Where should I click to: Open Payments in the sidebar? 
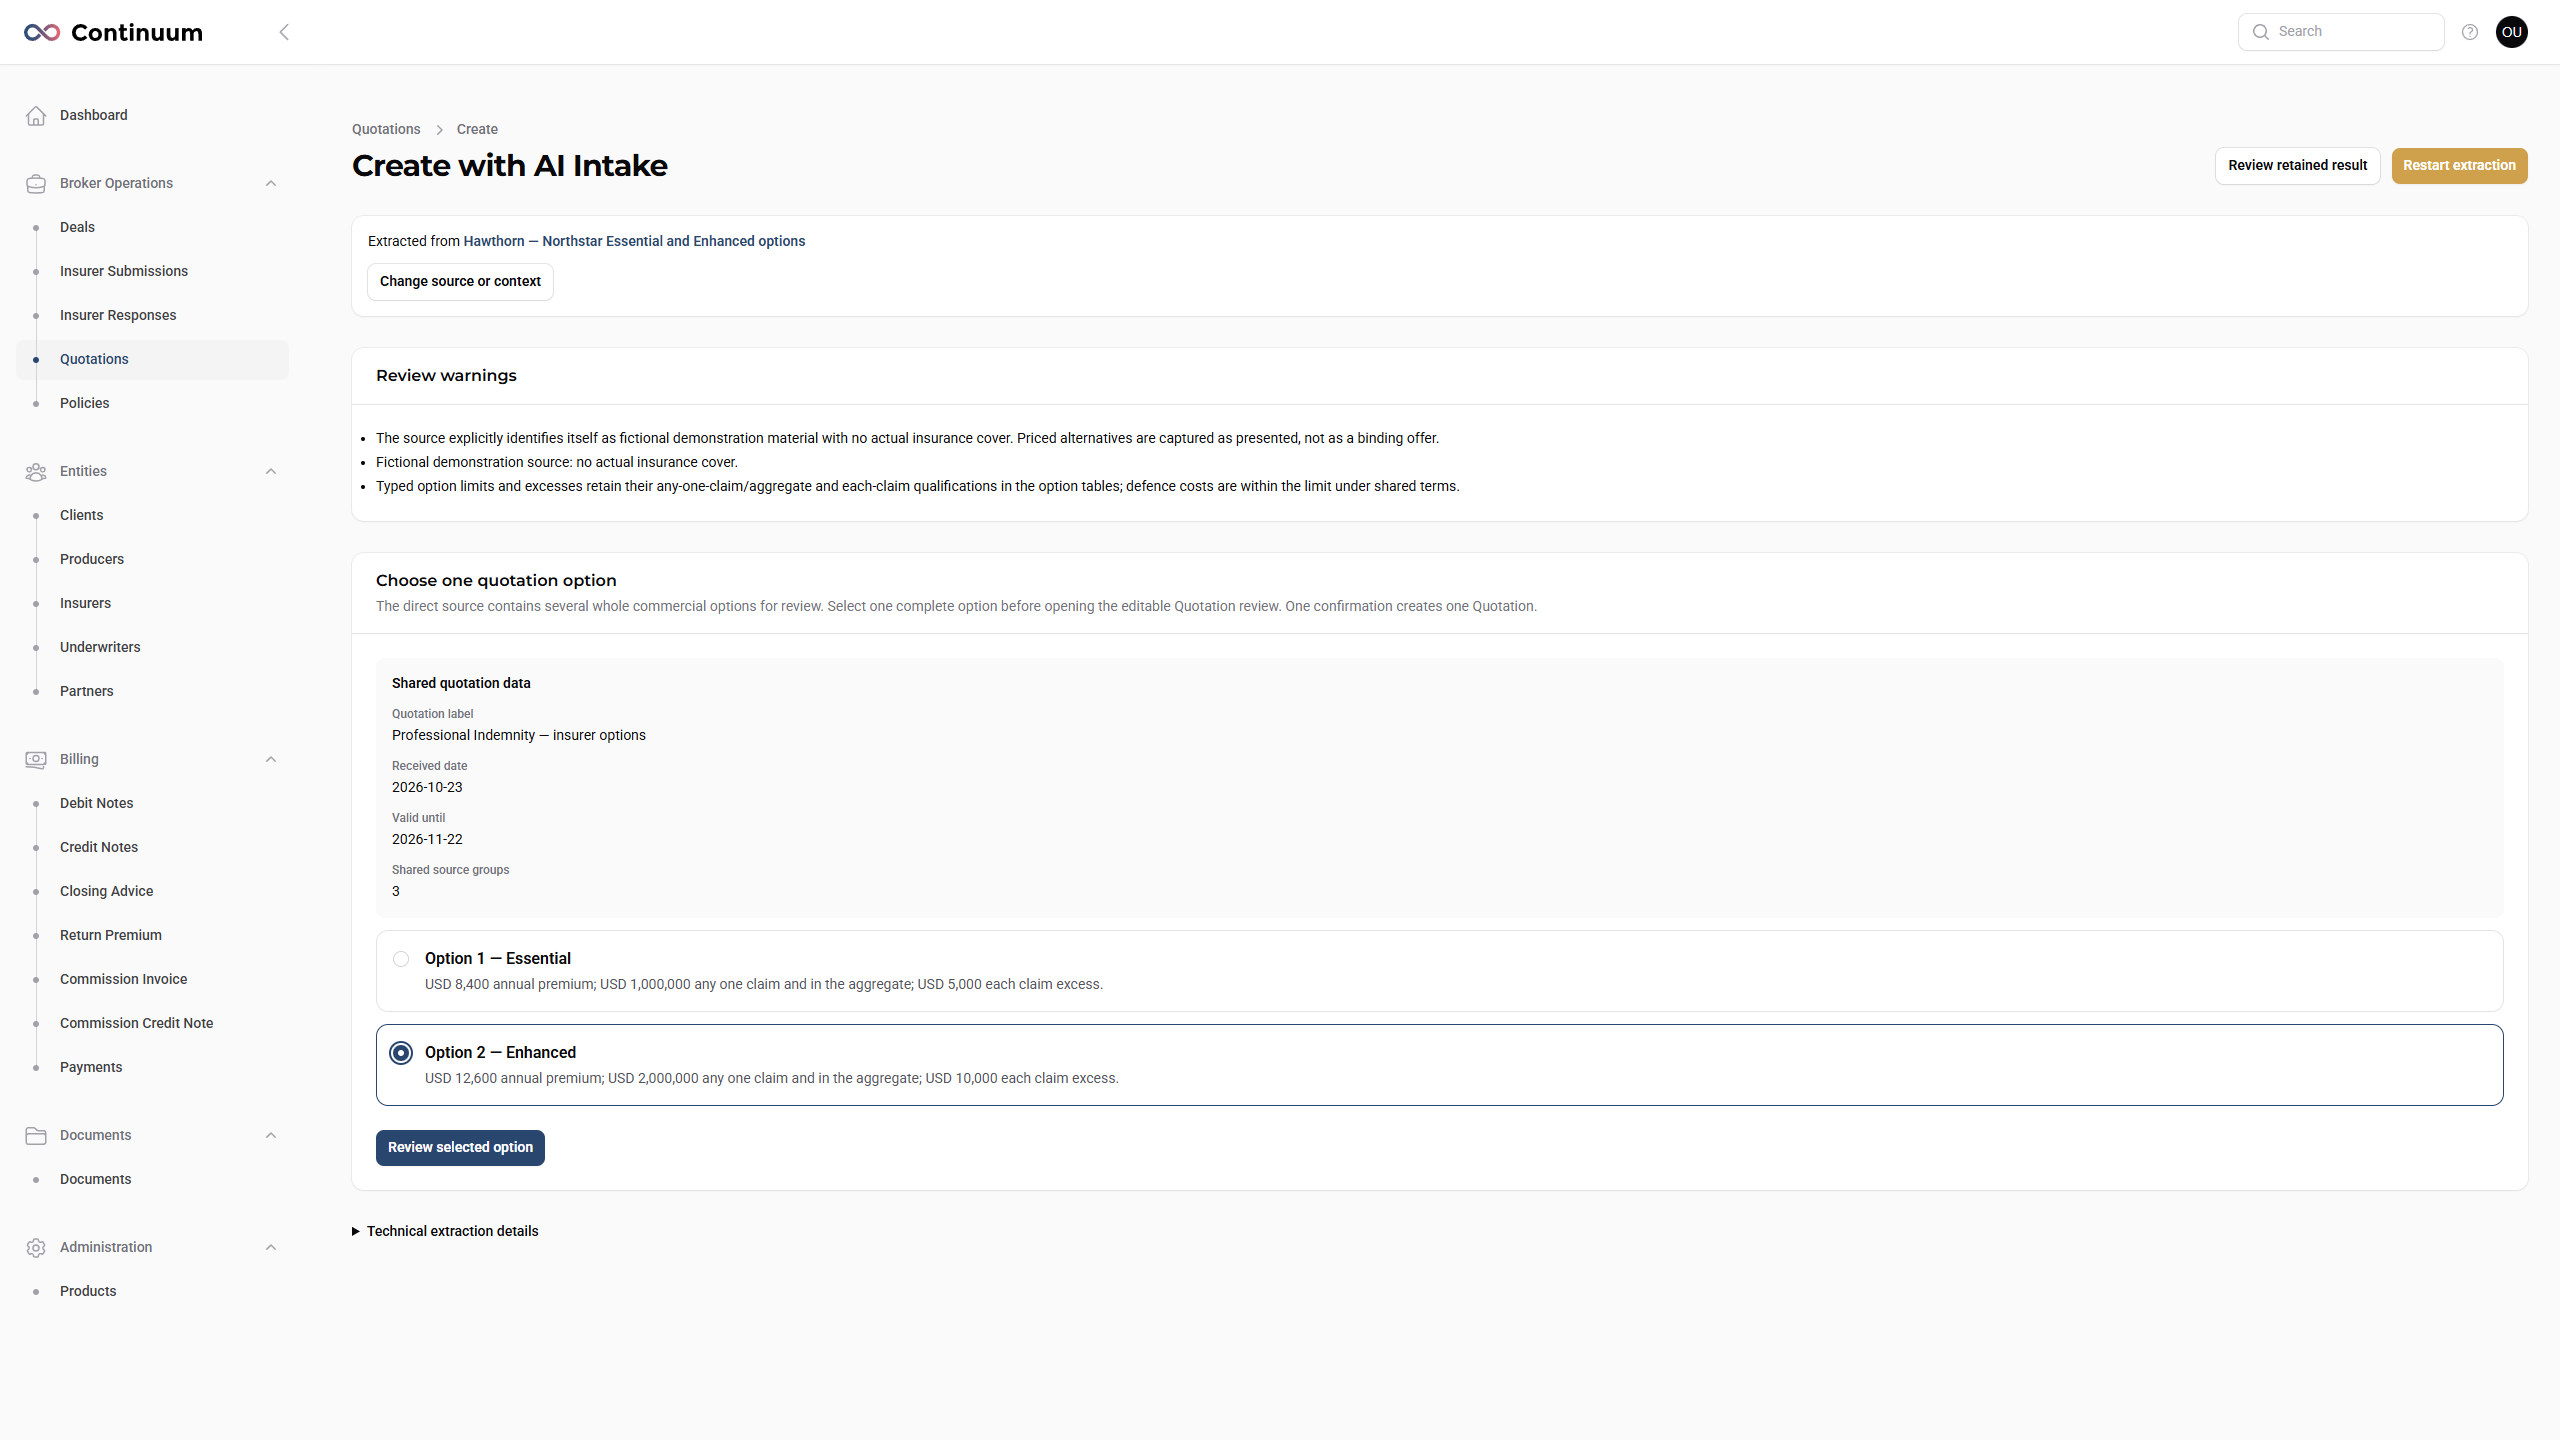(x=91, y=1067)
